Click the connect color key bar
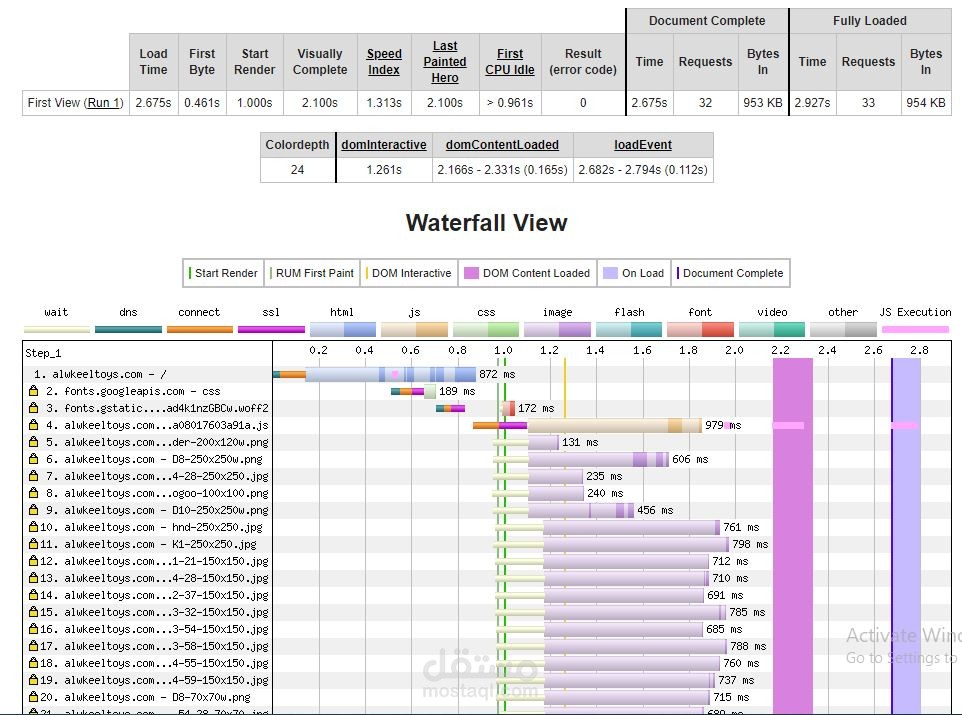Screen dimensions: 962x715 pos(199,330)
